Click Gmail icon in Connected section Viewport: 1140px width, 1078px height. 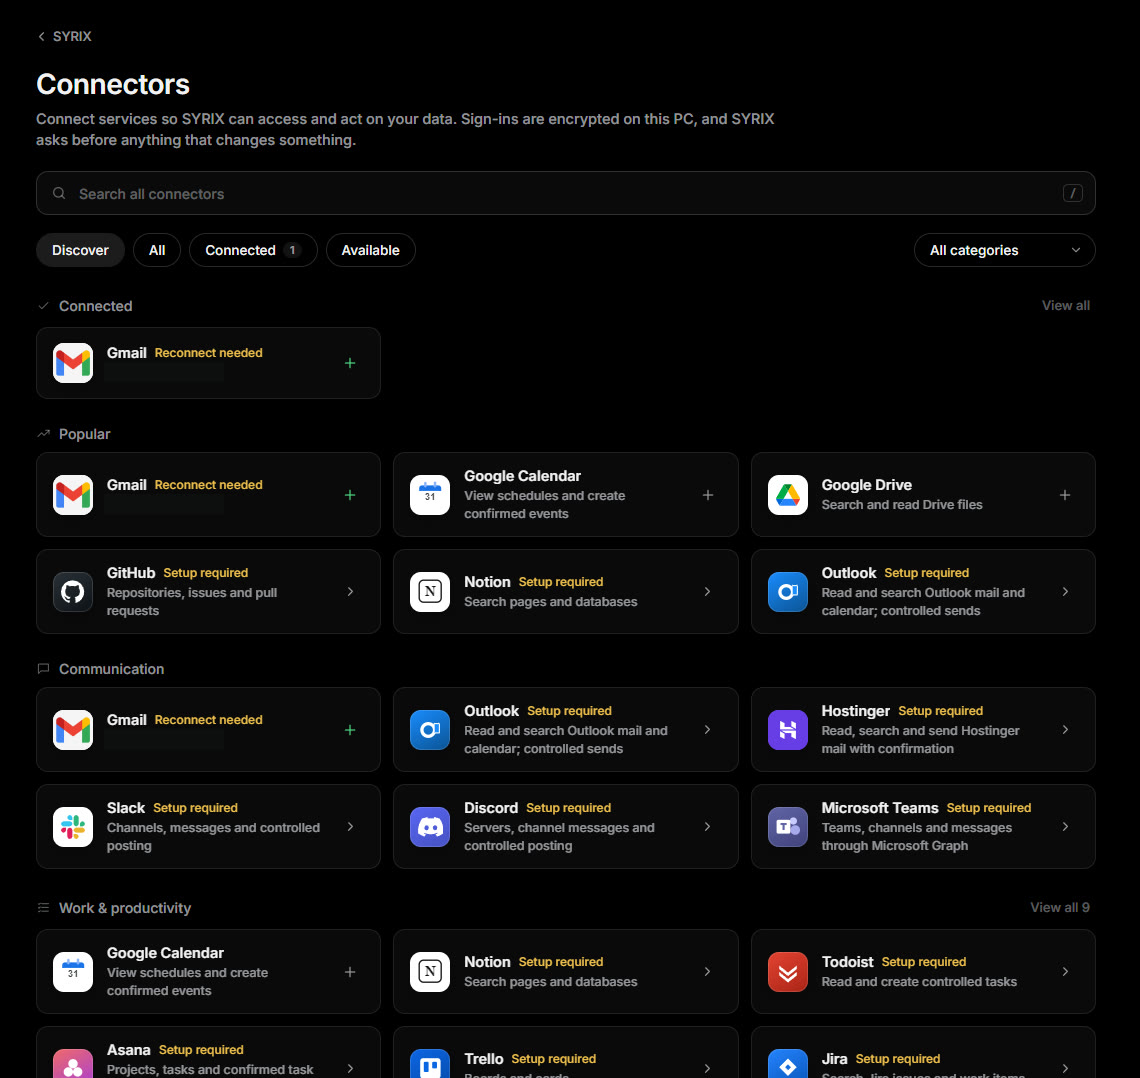73,363
